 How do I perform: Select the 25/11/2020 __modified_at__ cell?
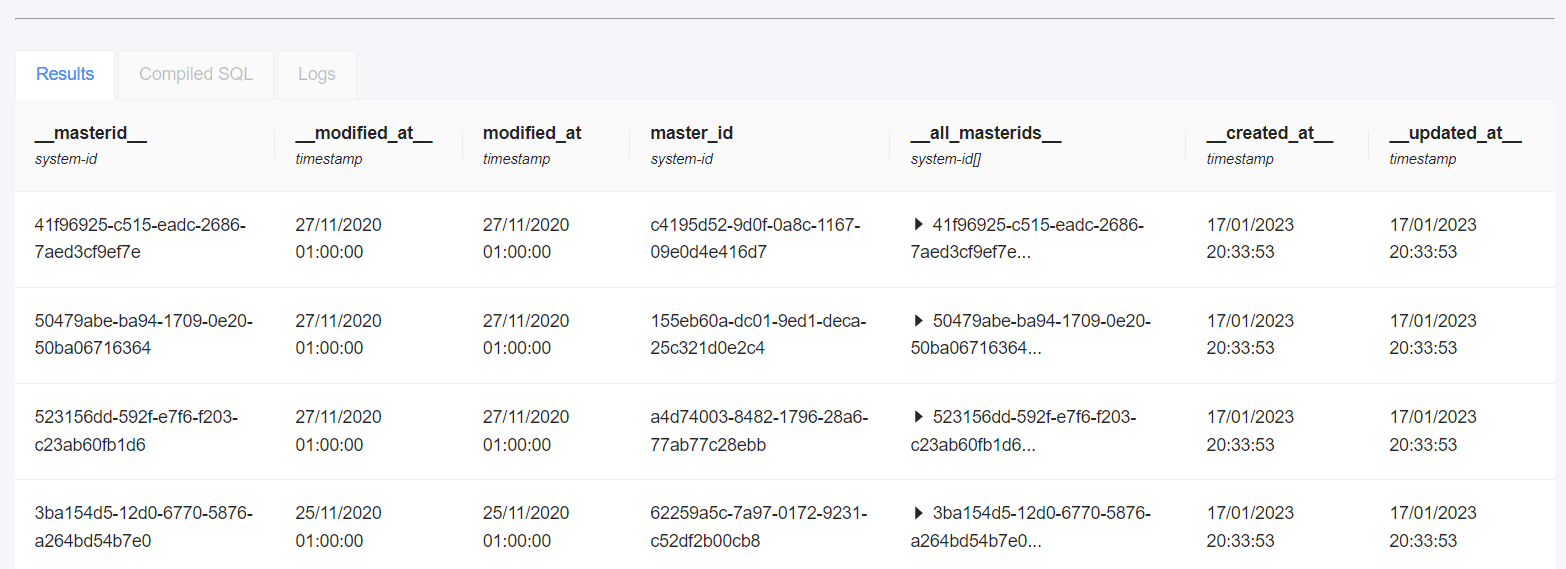(x=339, y=527)
